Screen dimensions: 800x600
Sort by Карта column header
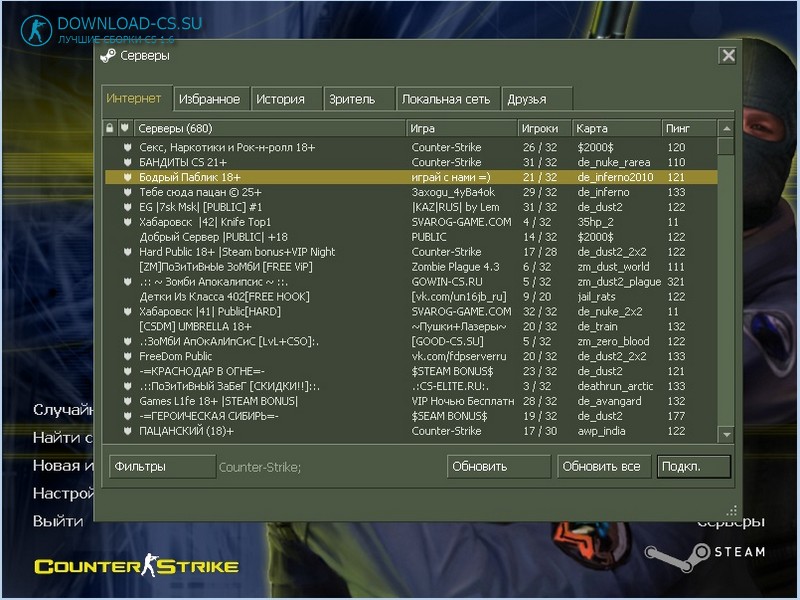pyautogui.click(x=616, y=129)
